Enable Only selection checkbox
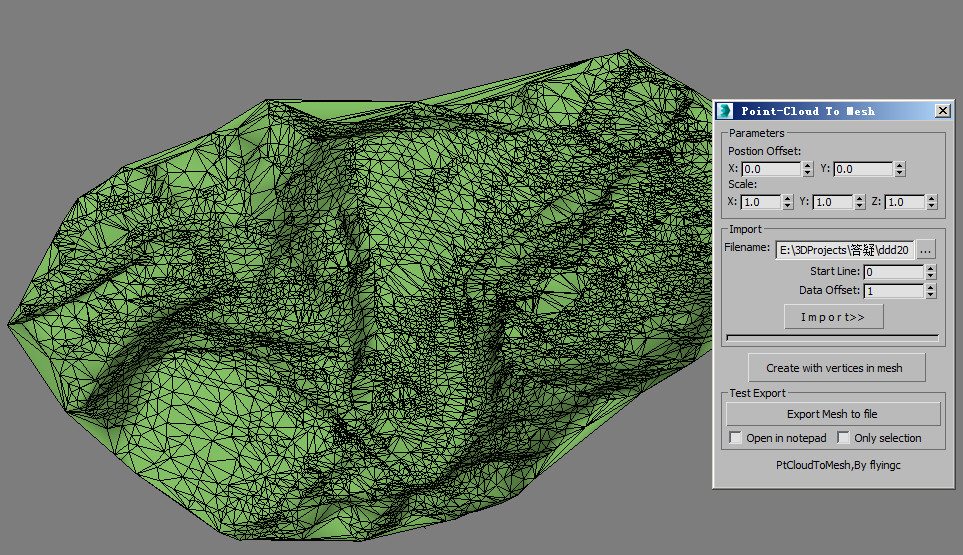Viewport: 963px width, 555px height. tap(843, 437)
